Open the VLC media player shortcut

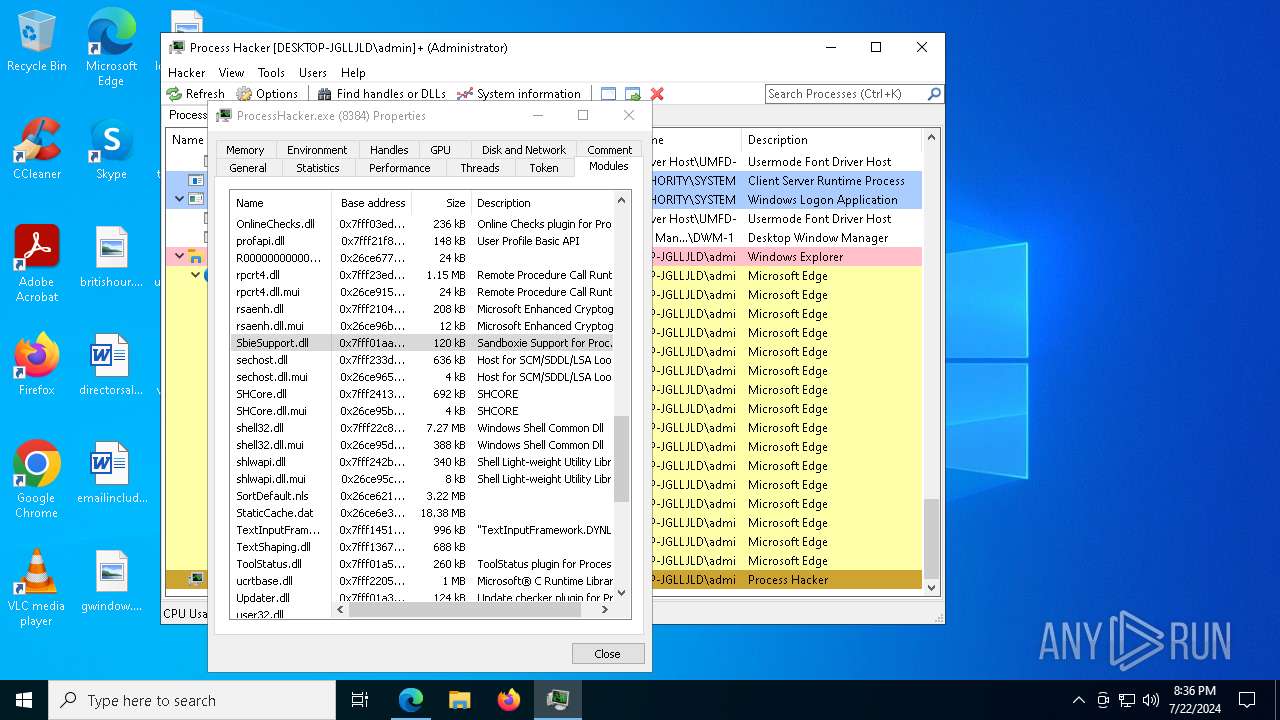click(x=37, y=588)
